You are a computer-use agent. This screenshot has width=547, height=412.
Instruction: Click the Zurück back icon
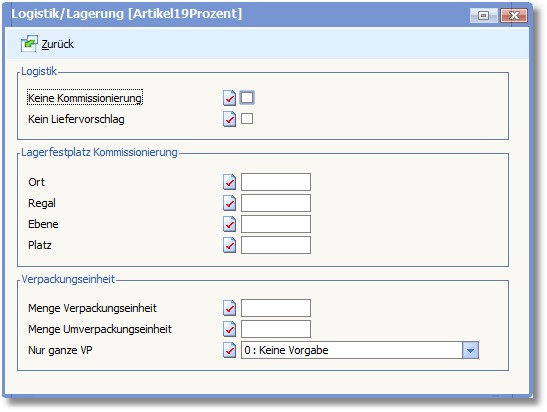[29, 44]
